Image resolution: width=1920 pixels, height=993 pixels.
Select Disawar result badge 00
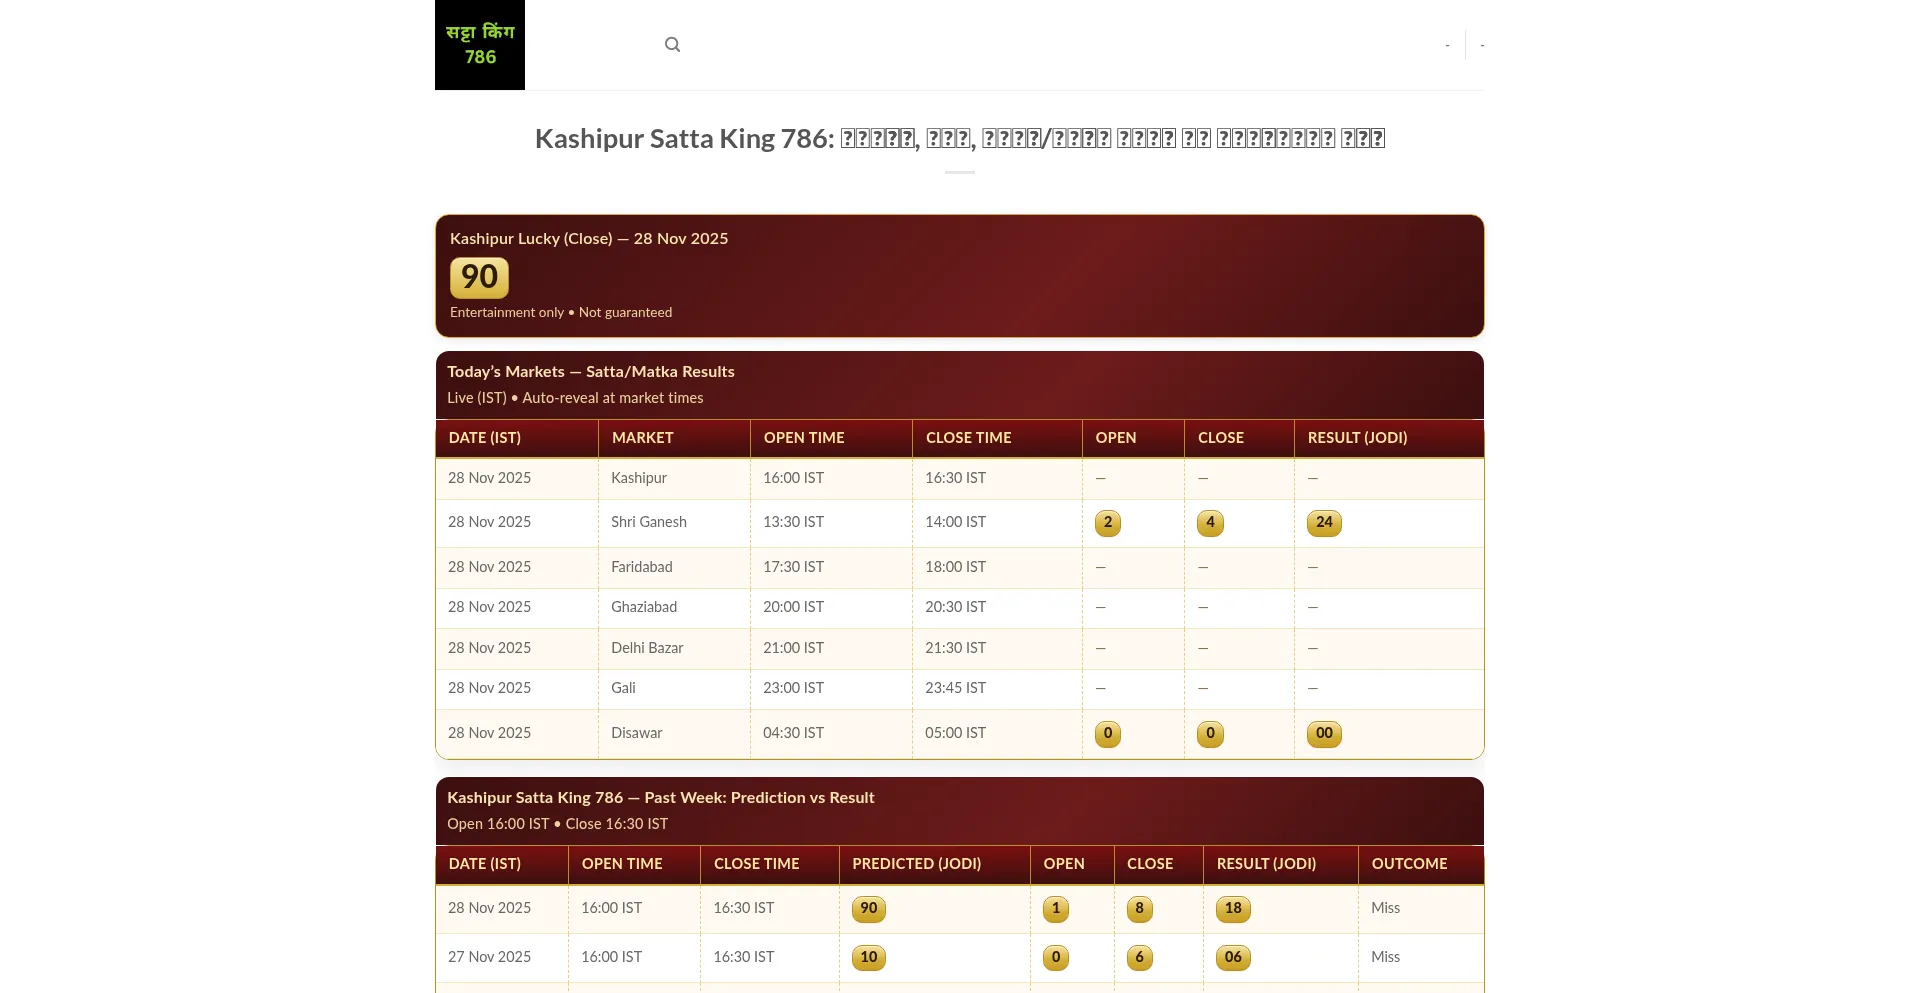1324,734
